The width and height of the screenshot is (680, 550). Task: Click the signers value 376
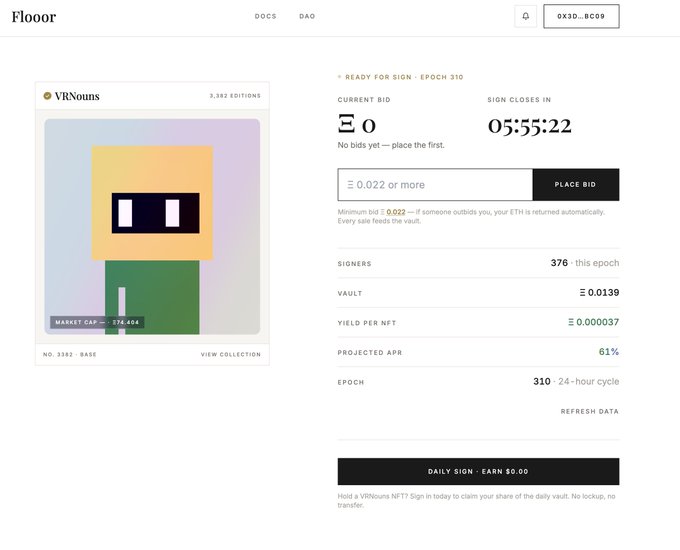(x=559, y=263)
